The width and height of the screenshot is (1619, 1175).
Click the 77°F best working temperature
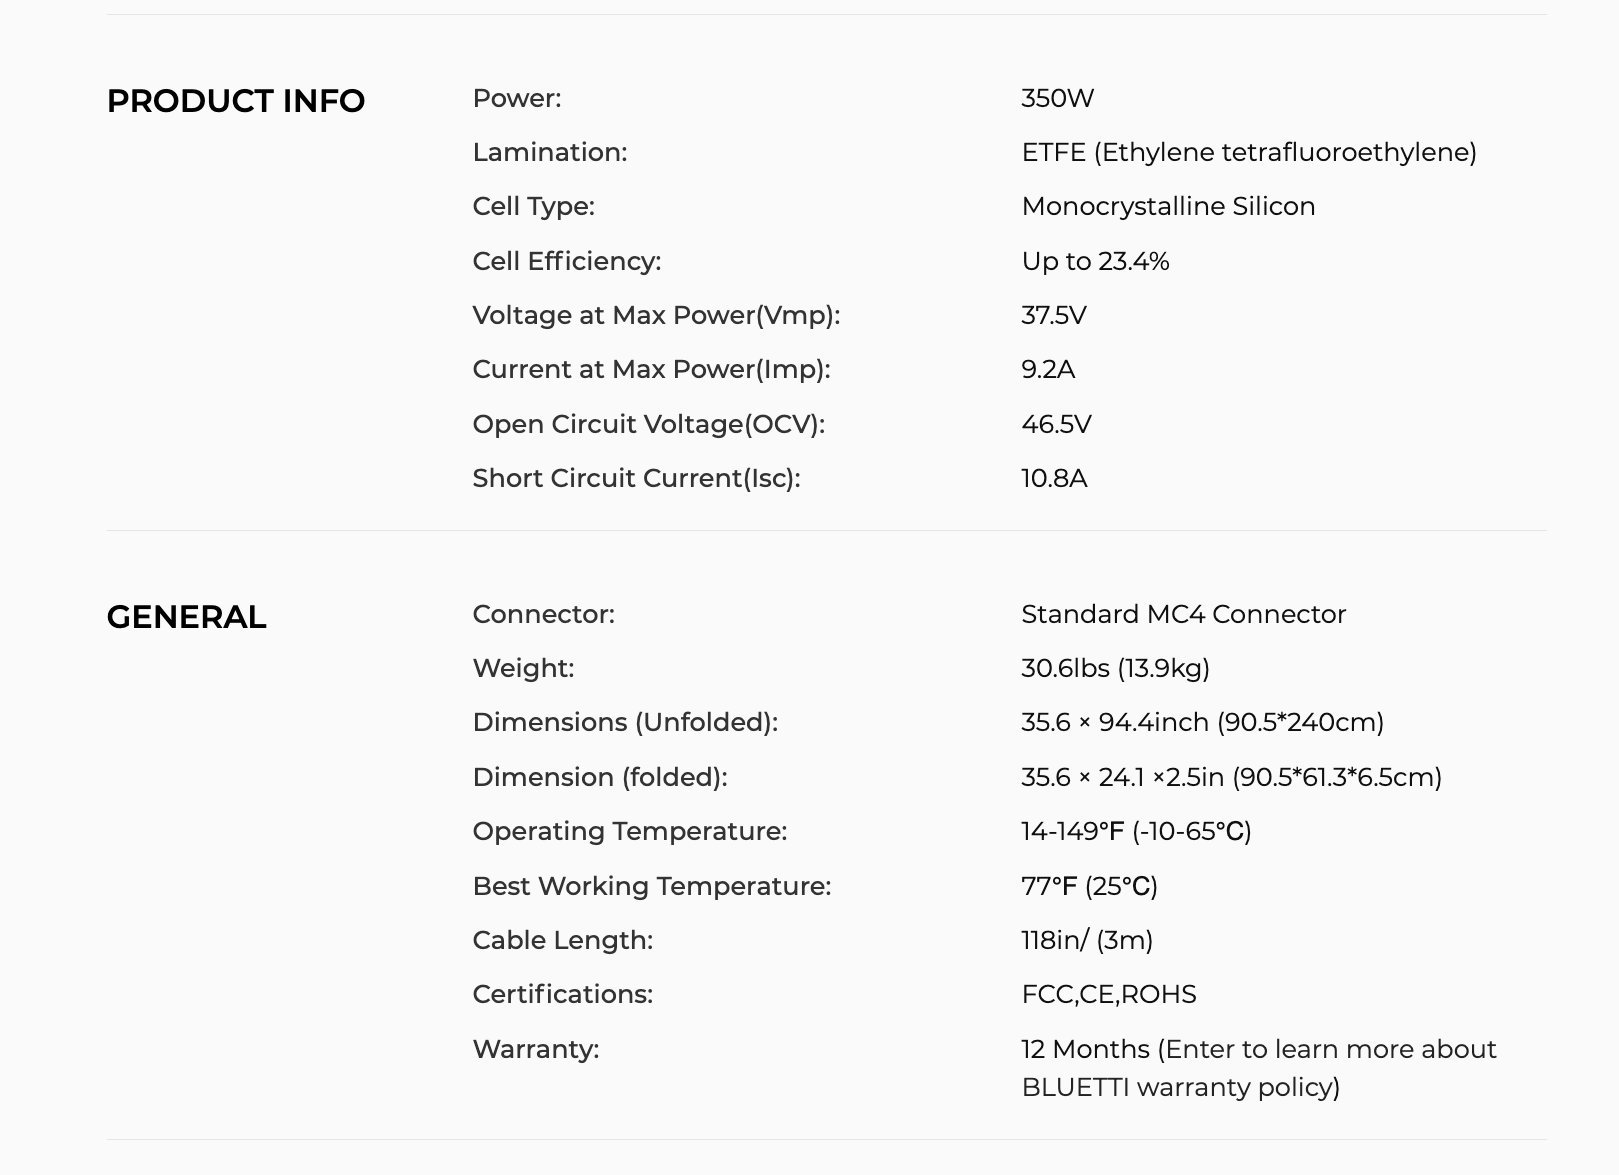(x=1089, y=886)
